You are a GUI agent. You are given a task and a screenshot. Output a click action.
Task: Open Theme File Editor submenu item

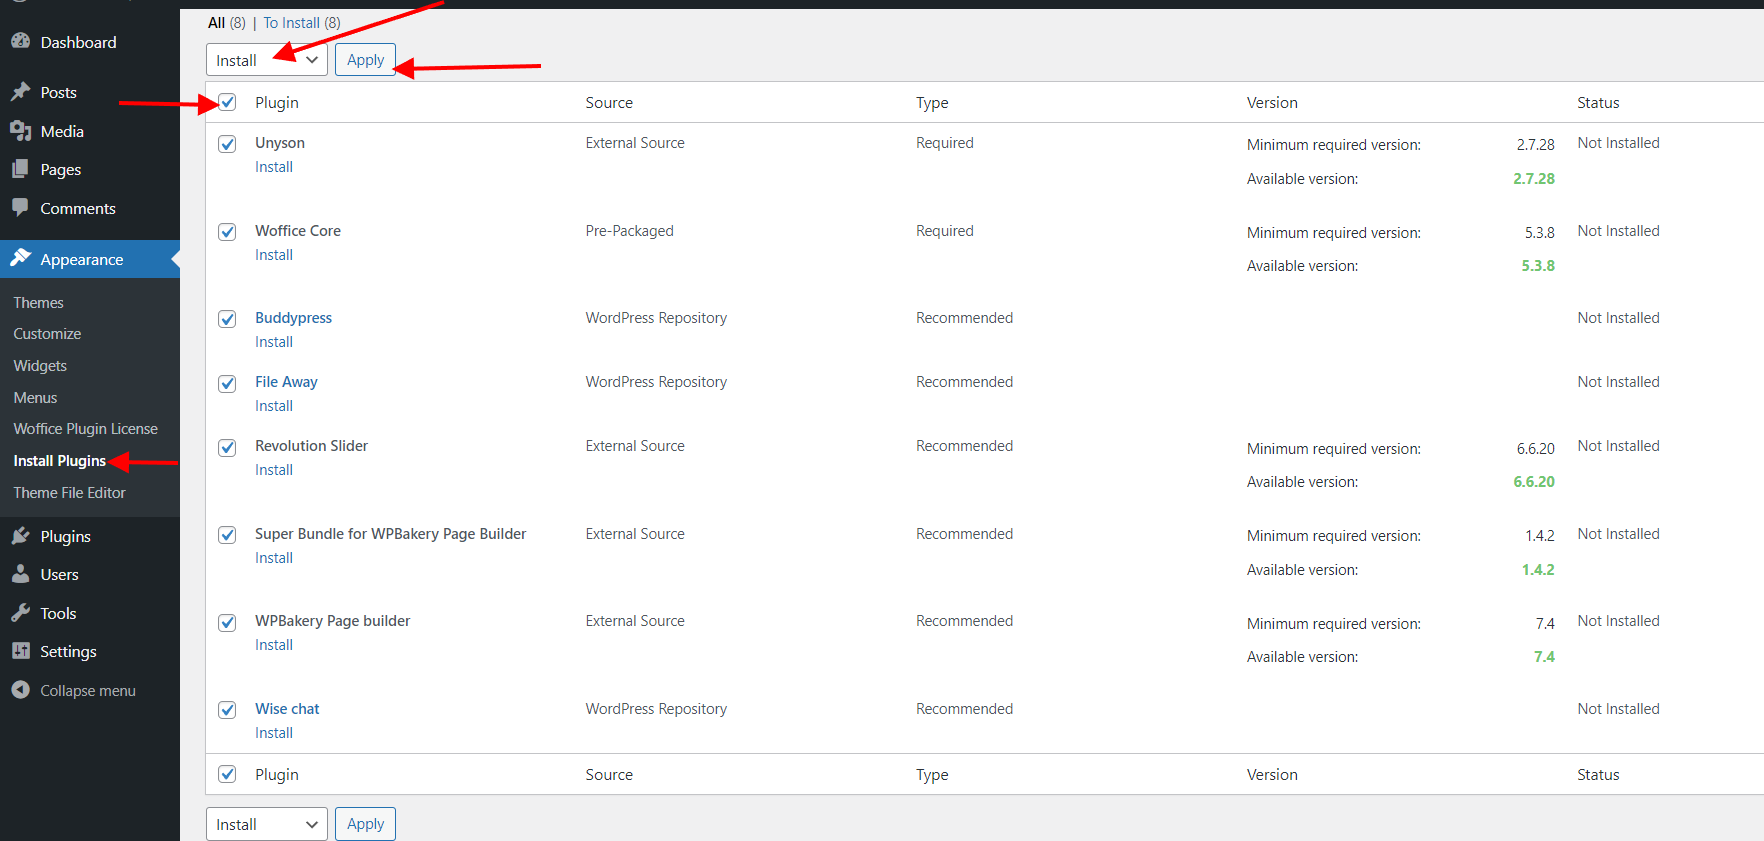click(69, 493)
